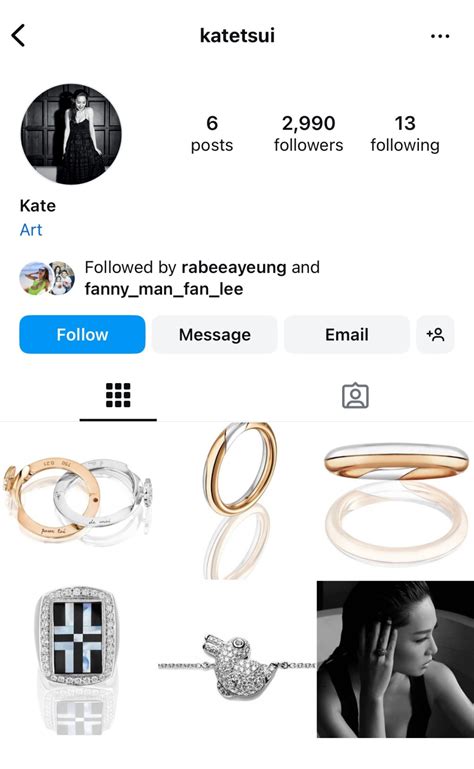Image resolution: width=474 pixels, height=769 pixels.
Task: View the 13 following list
Action: 405,133
